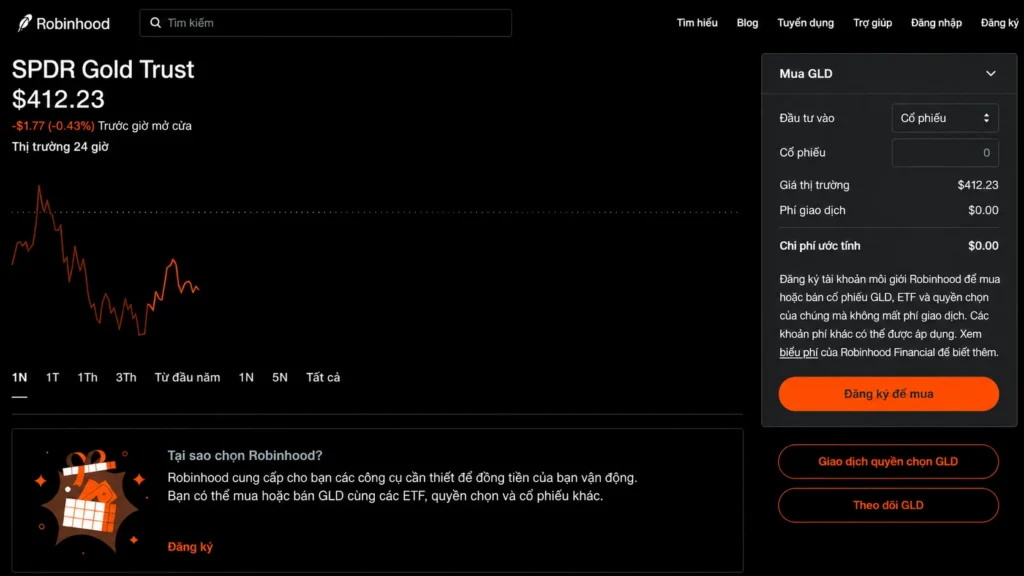Open Trợ giúp help page
This screenshot has width=1024, height=576.
click(x=872, y=23)
